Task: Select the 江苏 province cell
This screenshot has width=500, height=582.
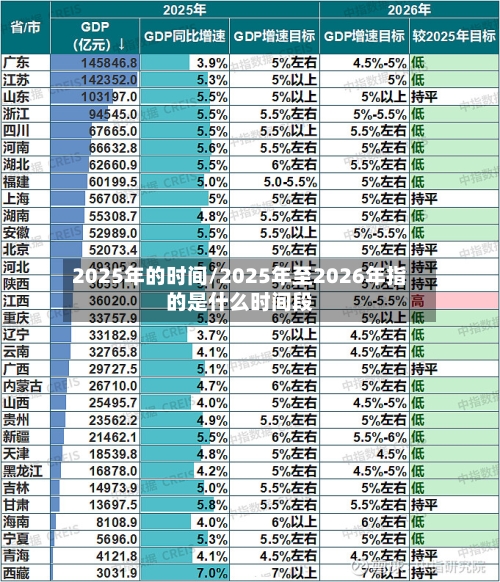Action: (x=25, y=80)
